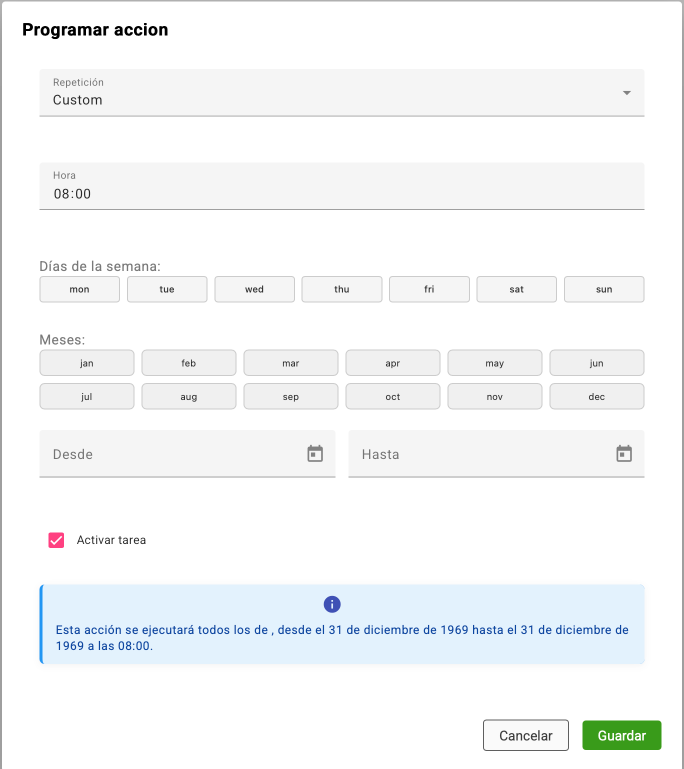Image resolution: width=684 pixels, height=769 pixels.
Task: Open the Hasta calendar picker icon
Action: pos(624,454)
